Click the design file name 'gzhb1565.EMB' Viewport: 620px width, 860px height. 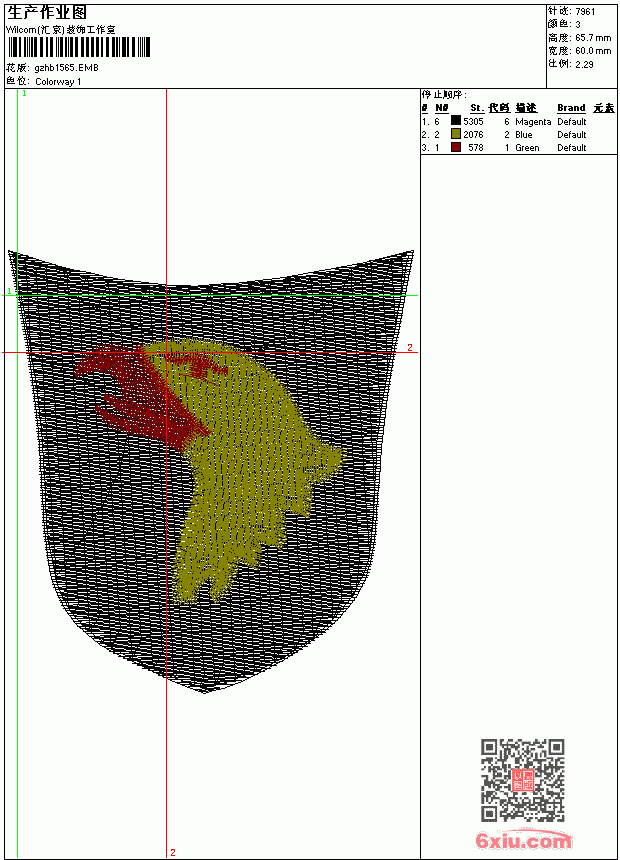coord(66,68)
